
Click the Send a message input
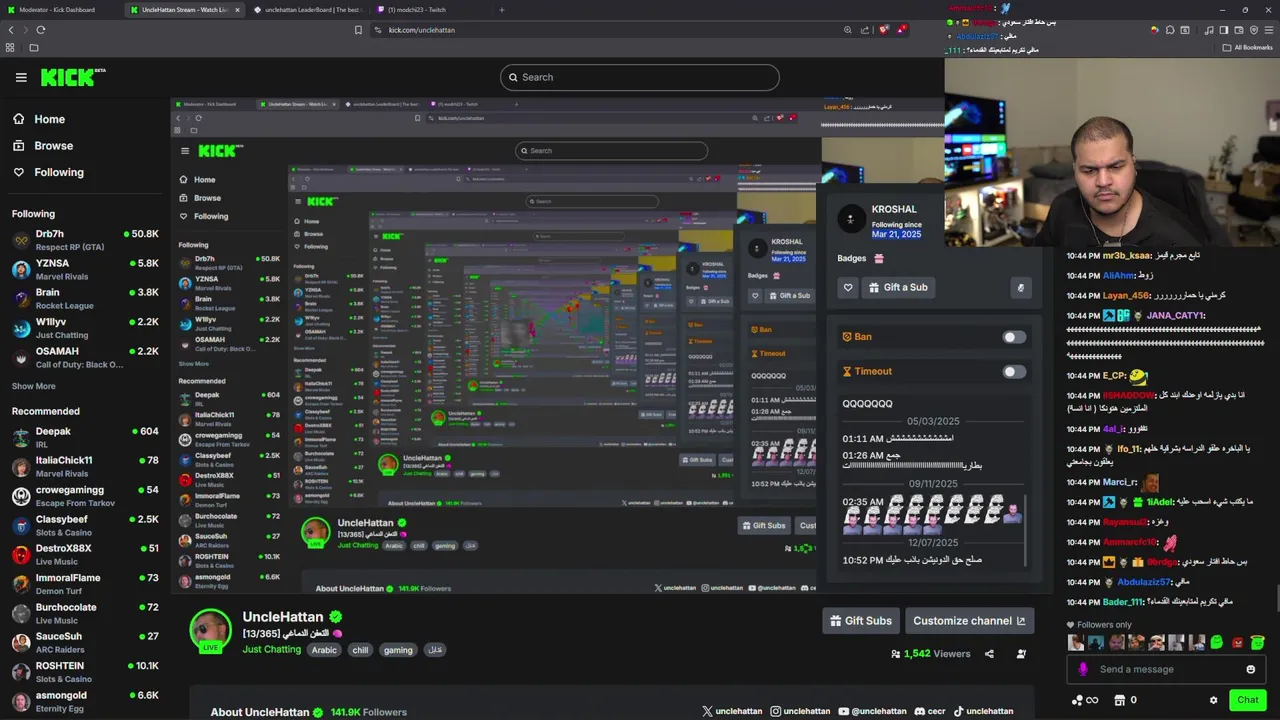[1166, 669]
